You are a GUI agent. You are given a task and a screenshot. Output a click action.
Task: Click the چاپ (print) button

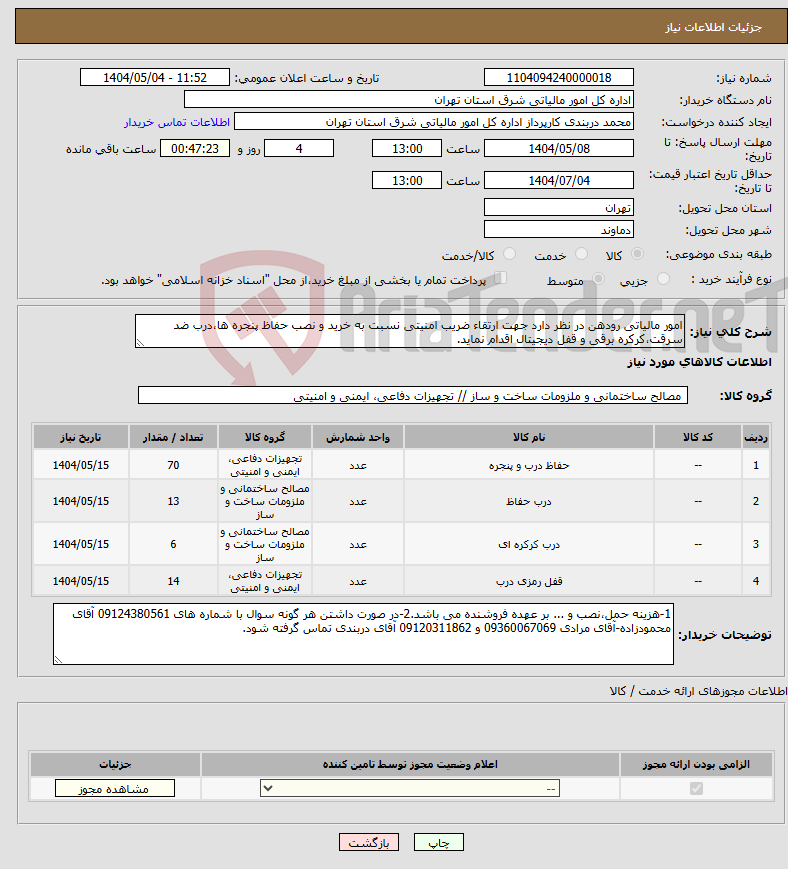coord(438,842)
